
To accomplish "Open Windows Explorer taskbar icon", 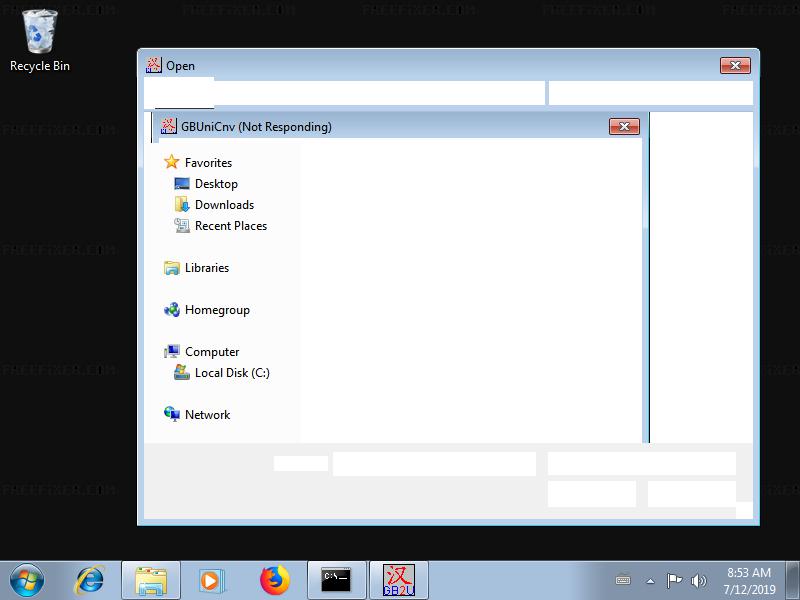I will (x=151, y=581).
